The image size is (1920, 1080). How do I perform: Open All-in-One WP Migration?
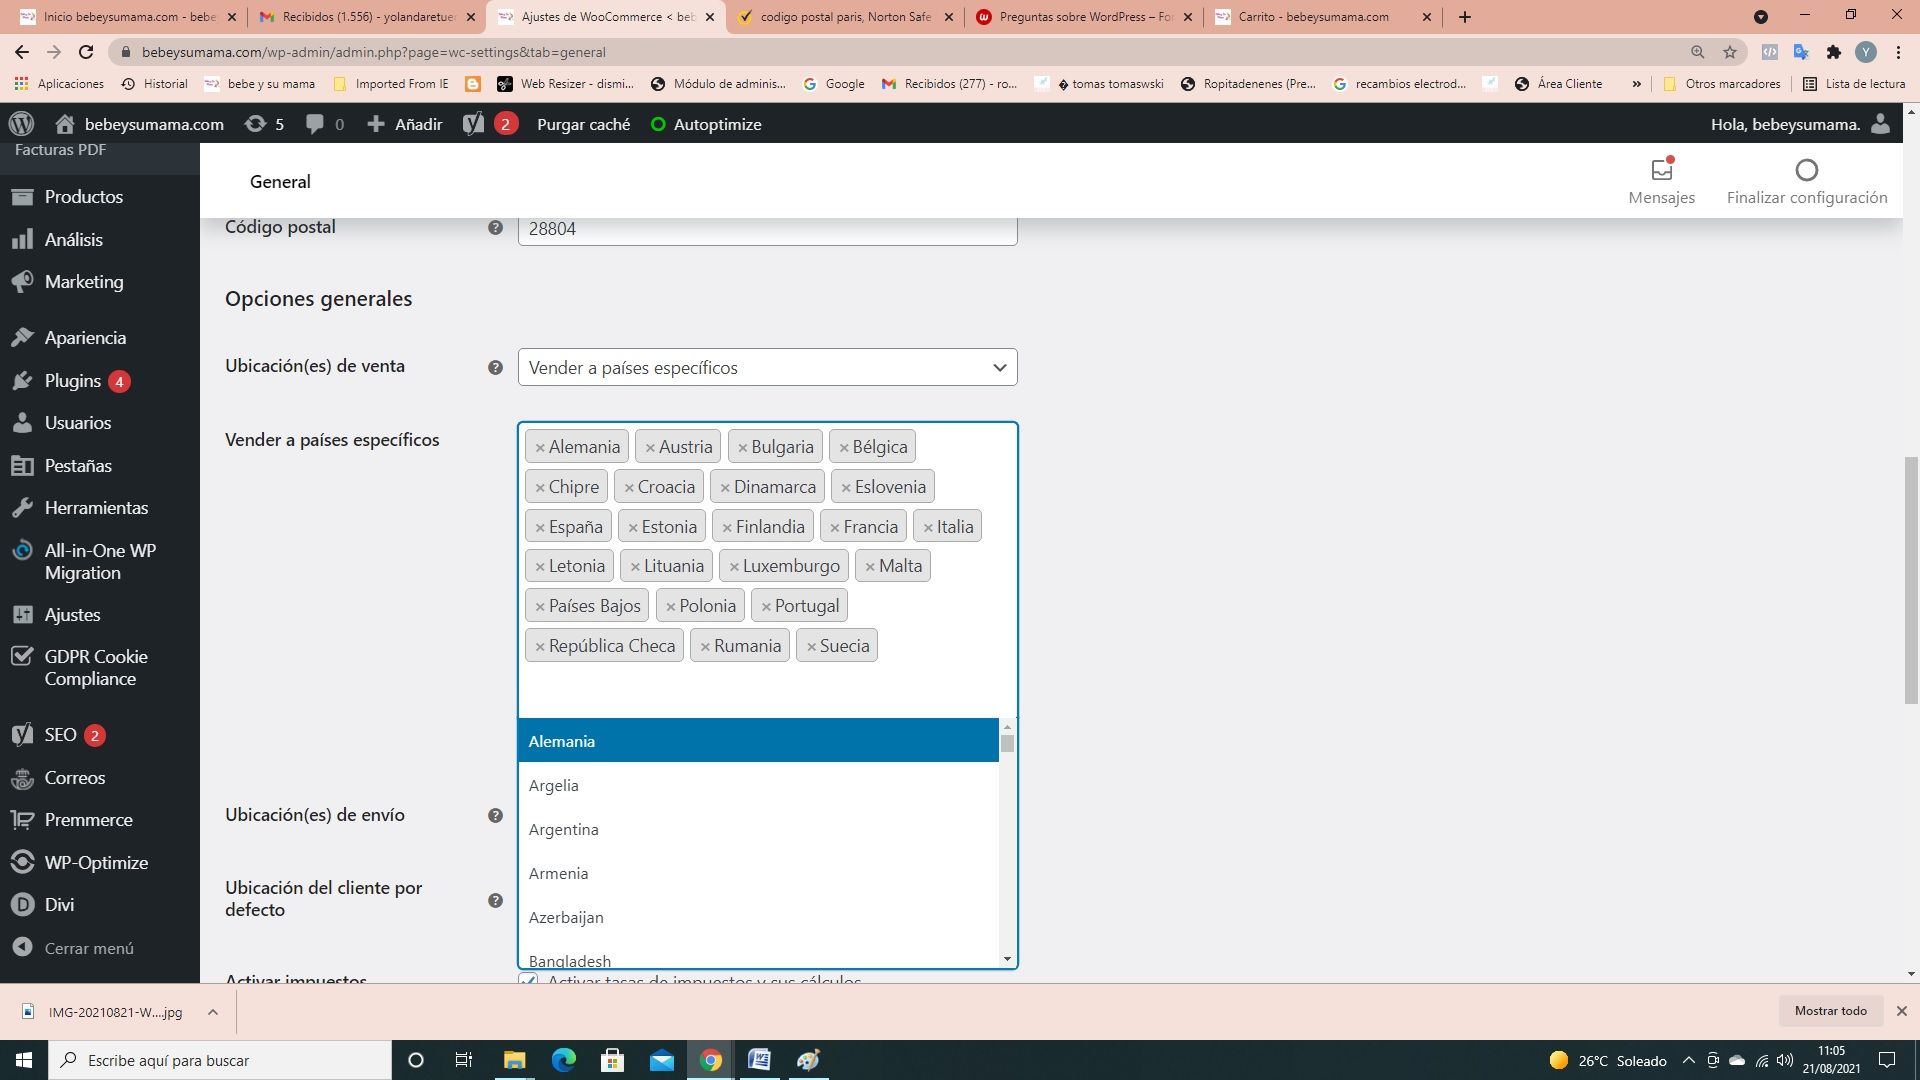(100, 562)
